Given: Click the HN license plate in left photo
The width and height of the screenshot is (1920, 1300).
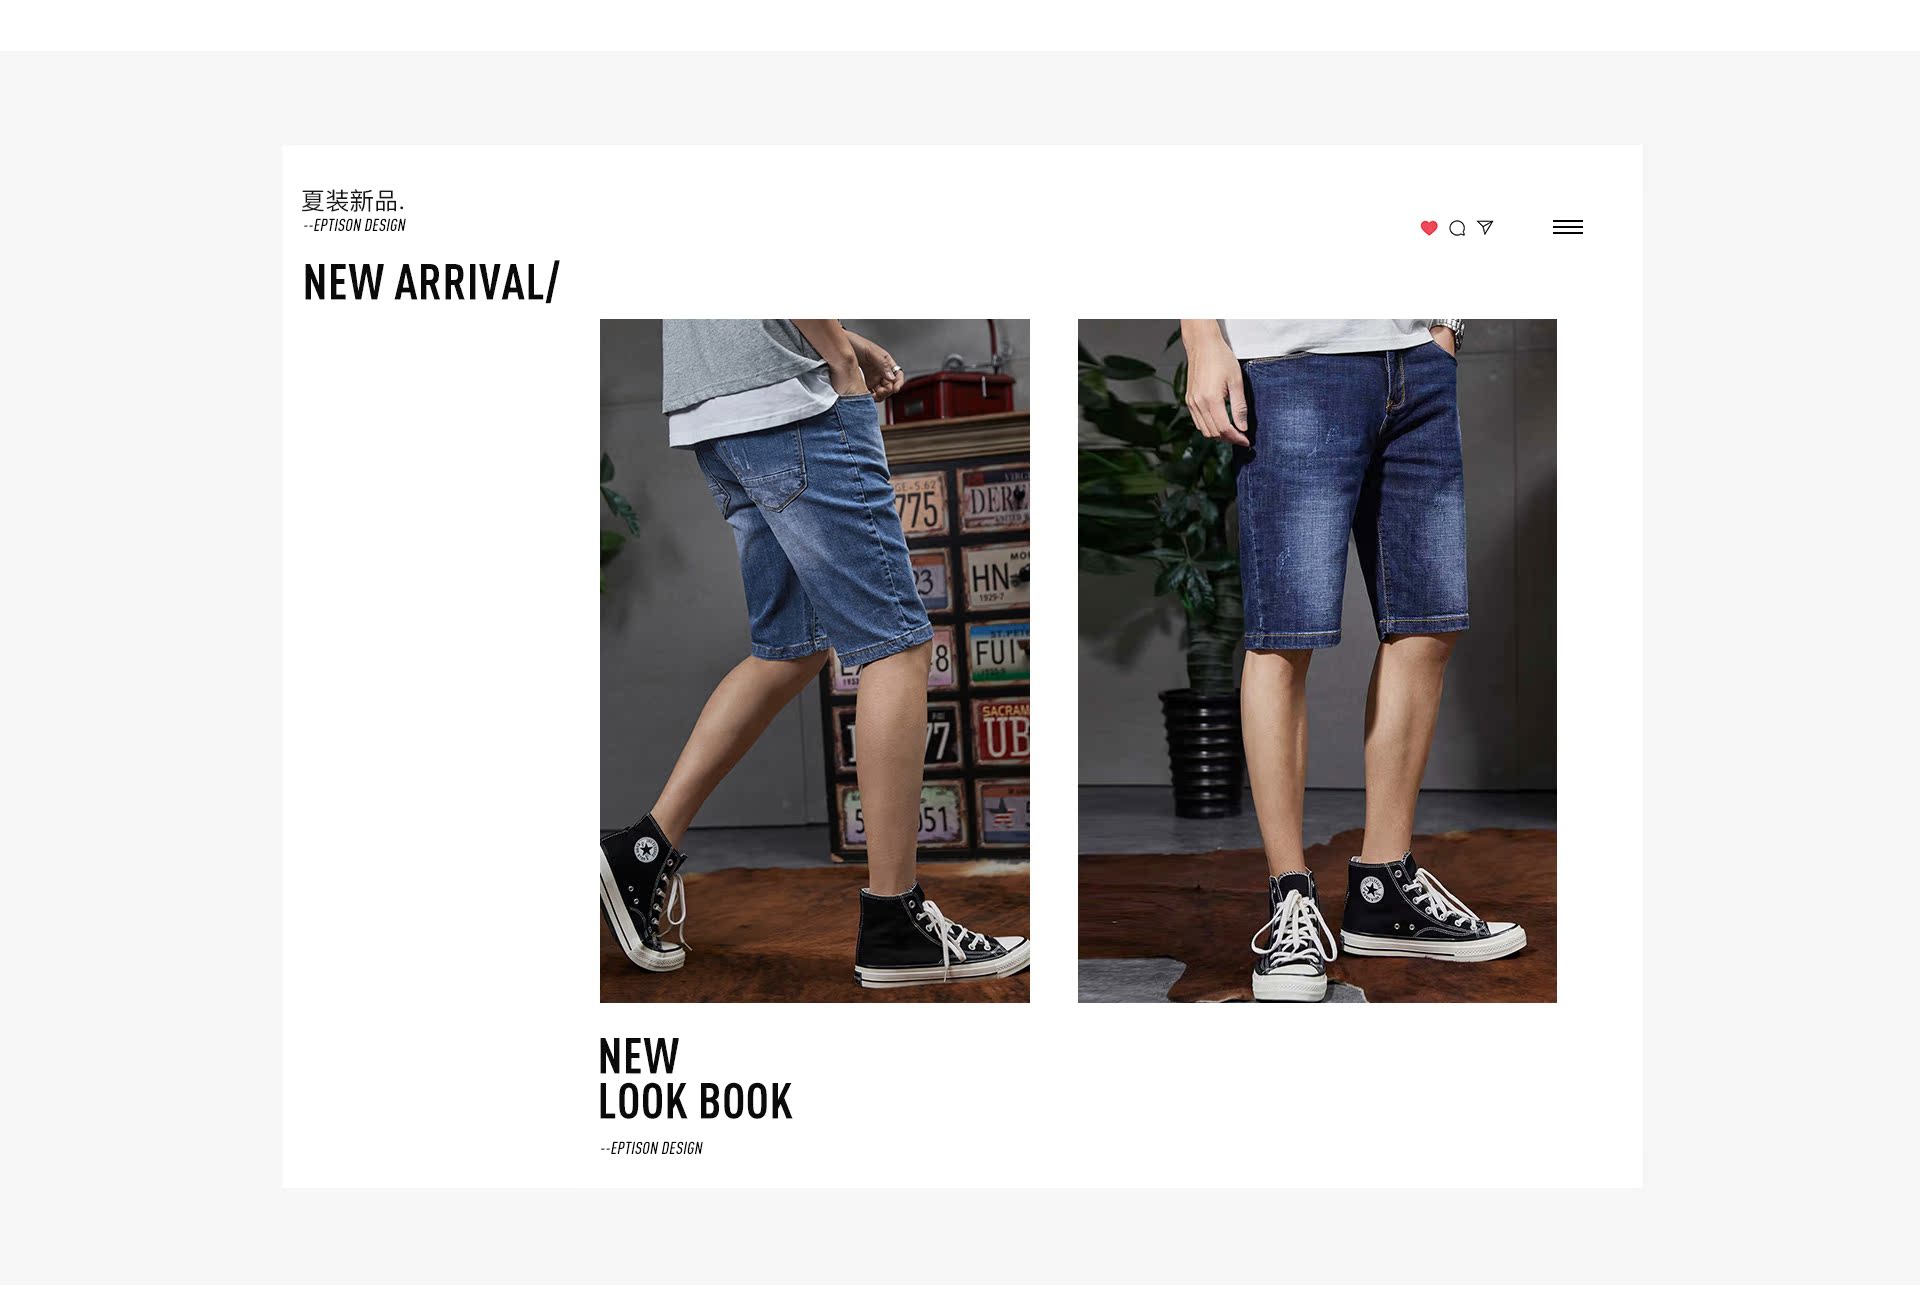Looking at the screenshot, I should coord(995,577).
